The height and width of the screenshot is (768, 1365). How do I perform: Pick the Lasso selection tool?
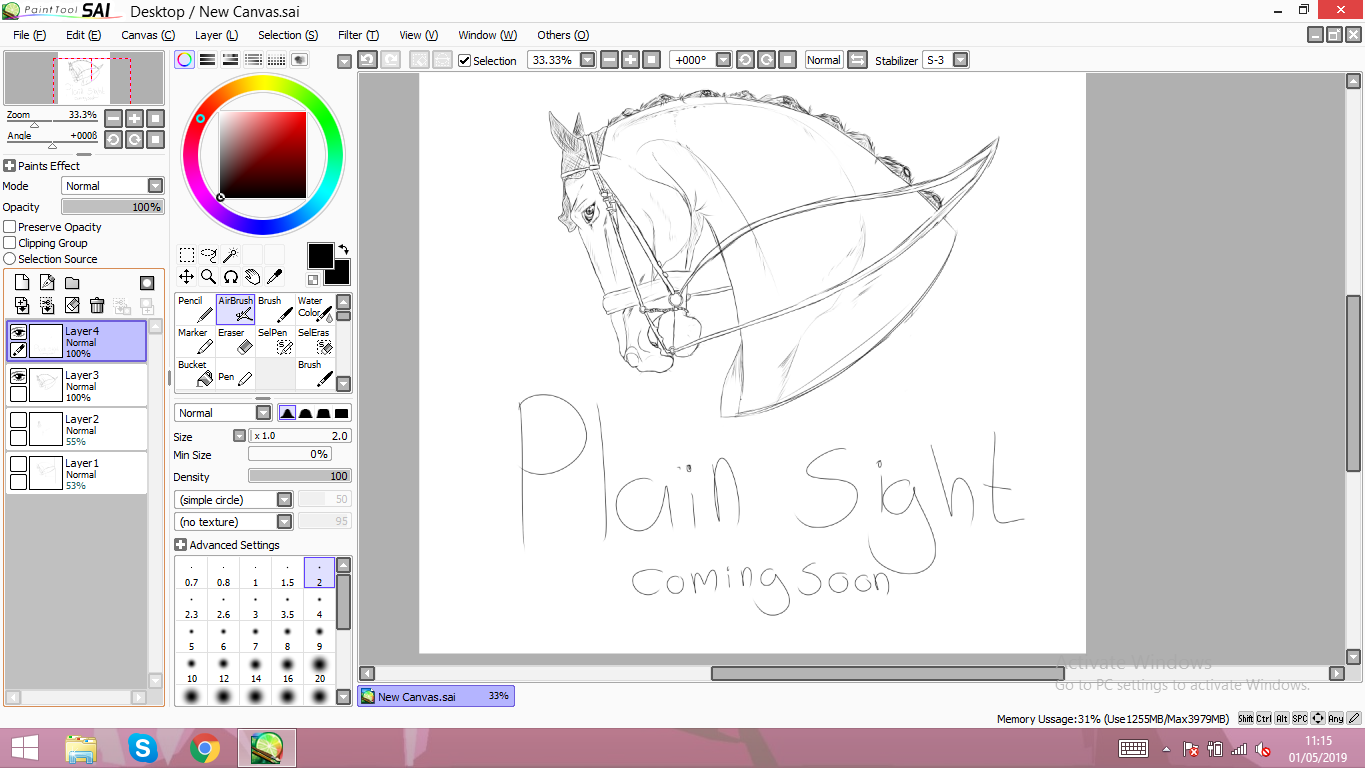208,255
